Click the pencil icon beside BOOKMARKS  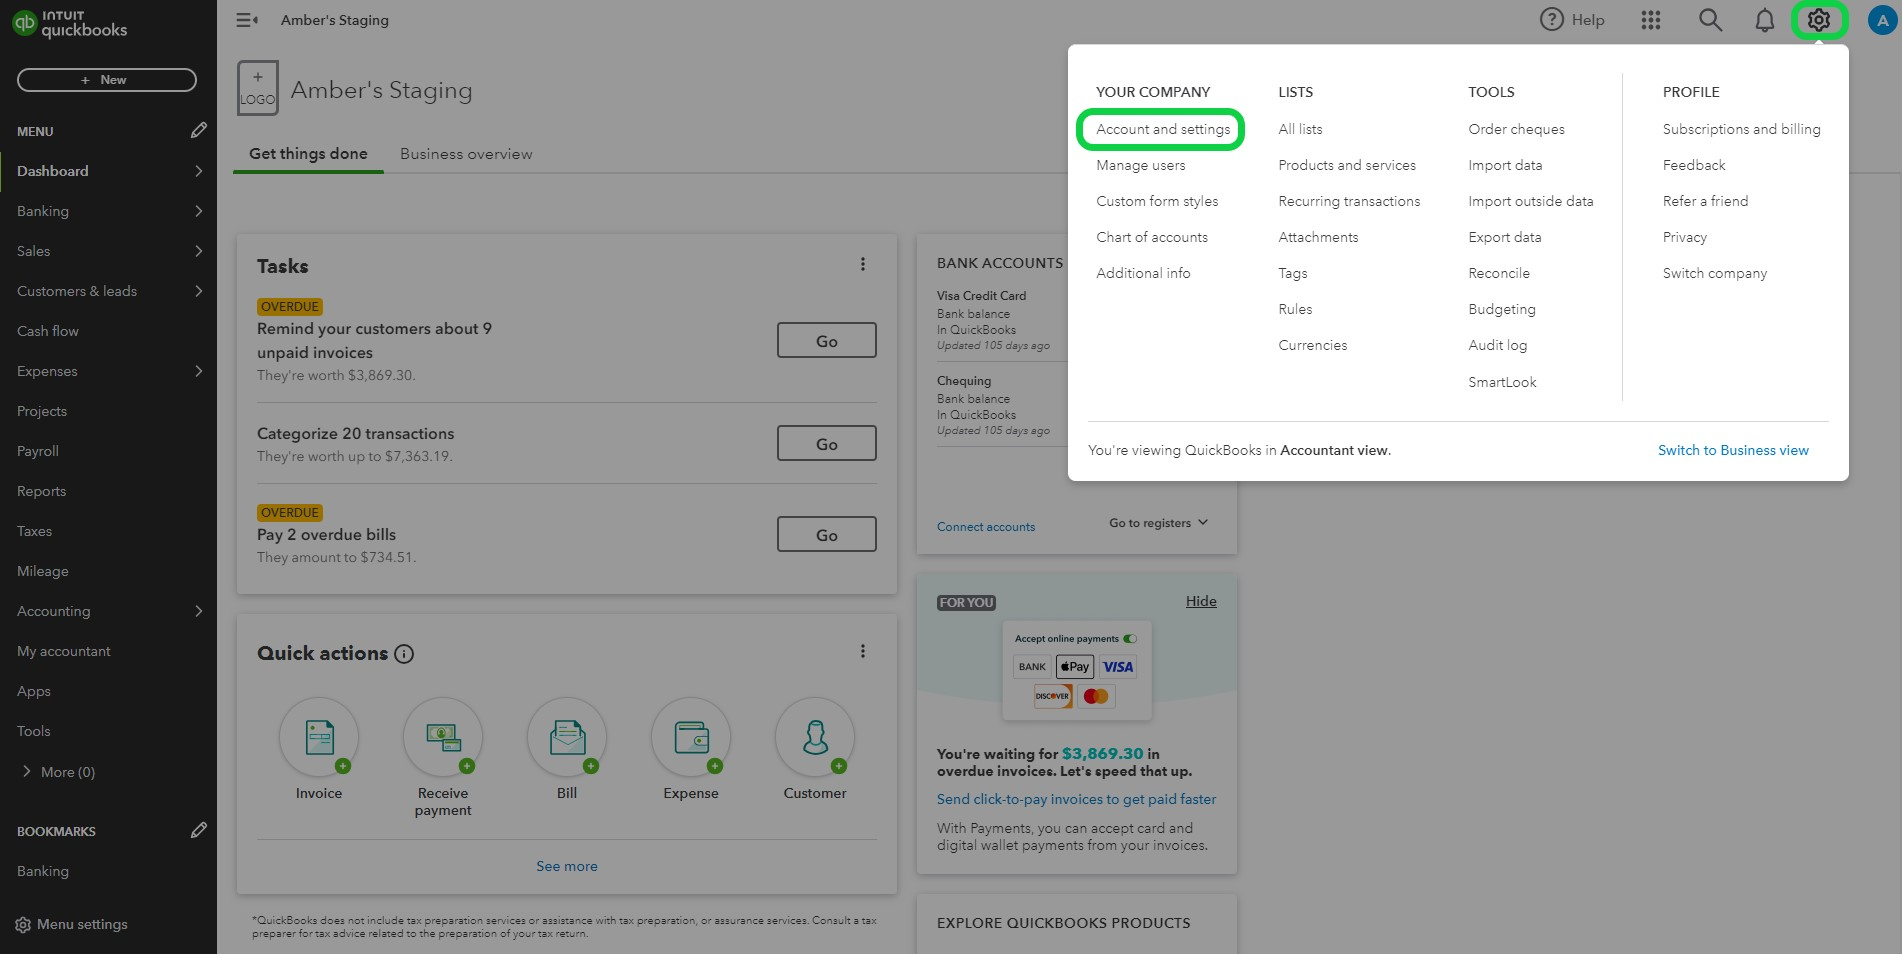(199, 830)
